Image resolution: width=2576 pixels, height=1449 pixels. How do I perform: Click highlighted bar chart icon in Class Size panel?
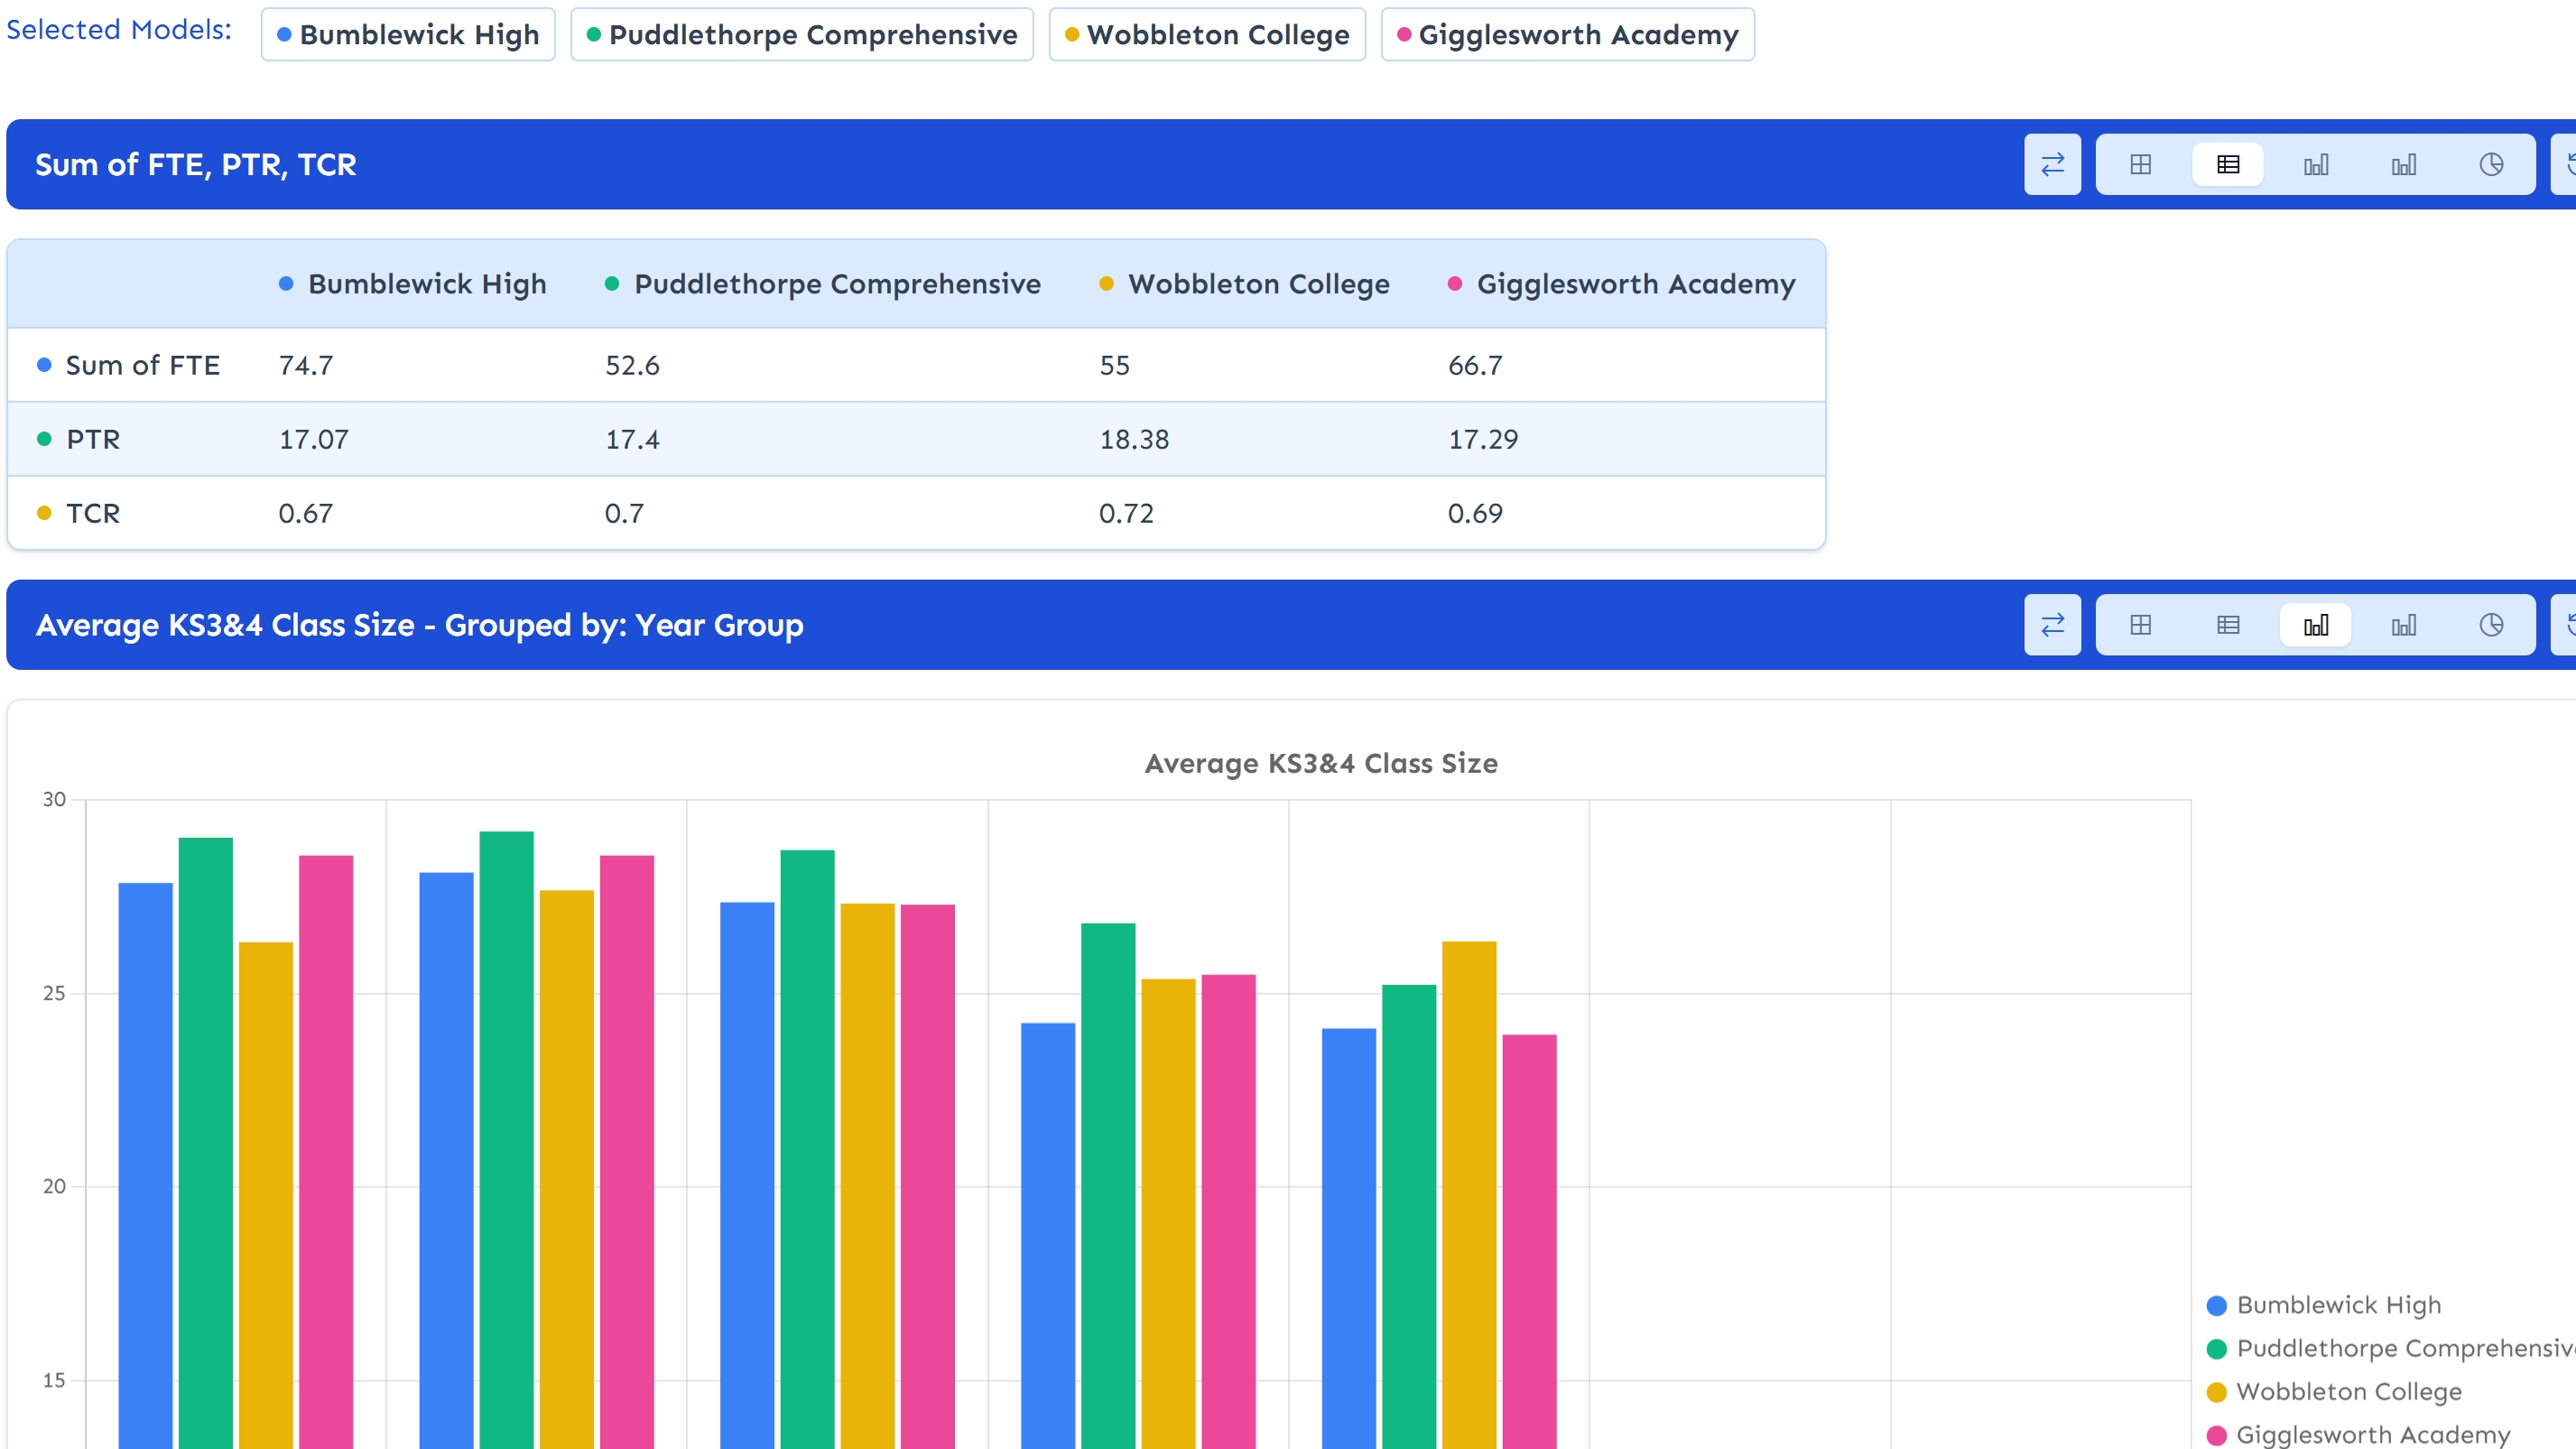(2315, 625)
